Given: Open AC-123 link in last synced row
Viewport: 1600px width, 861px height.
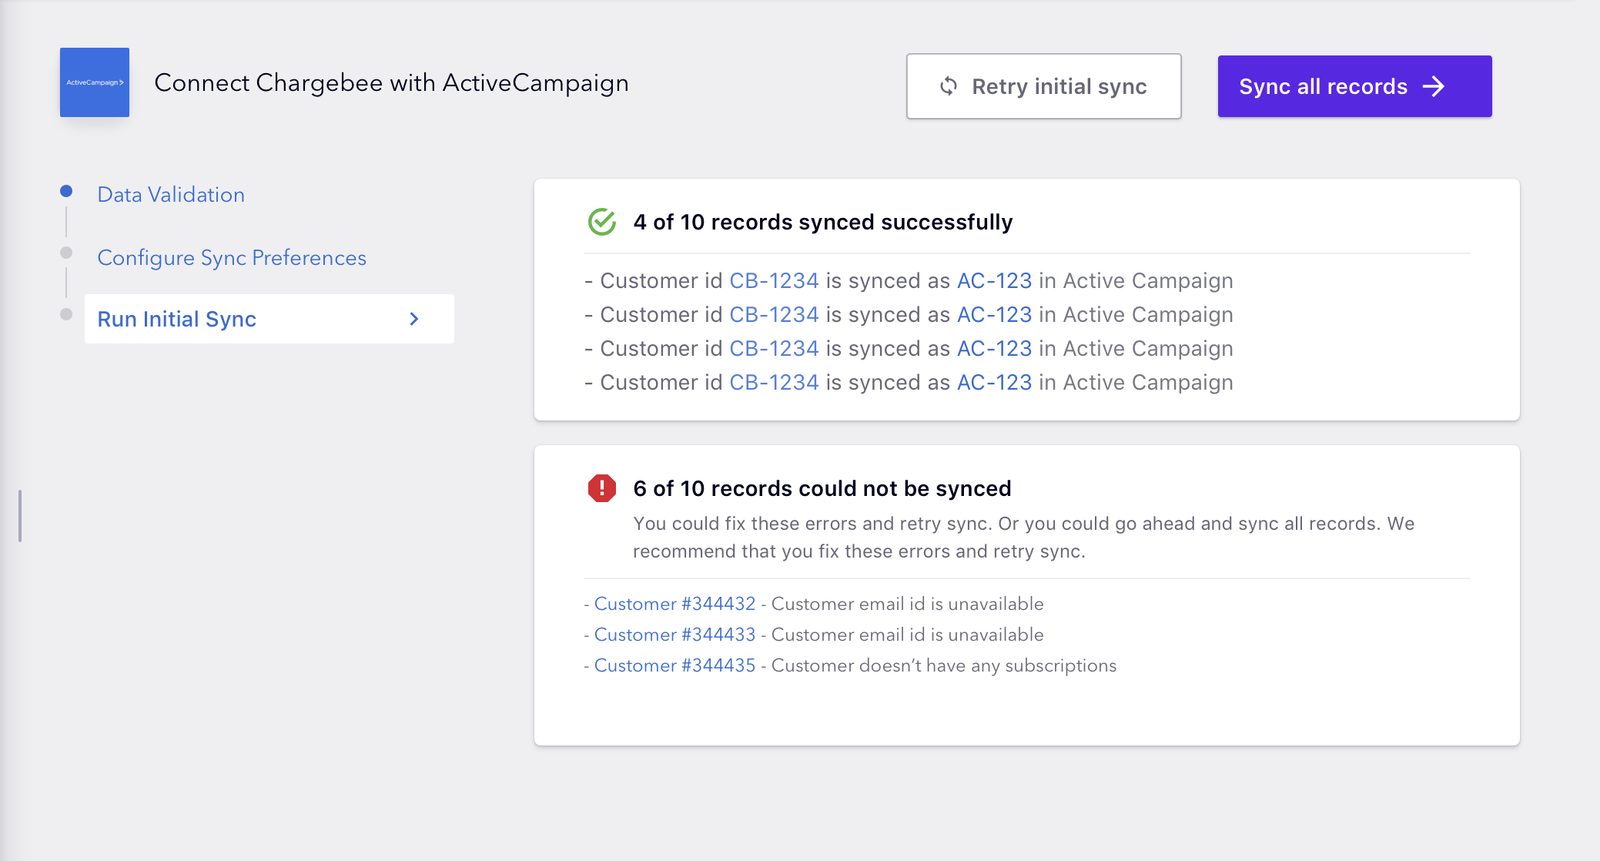Looking at the screenshot, I should coord(994,383).
